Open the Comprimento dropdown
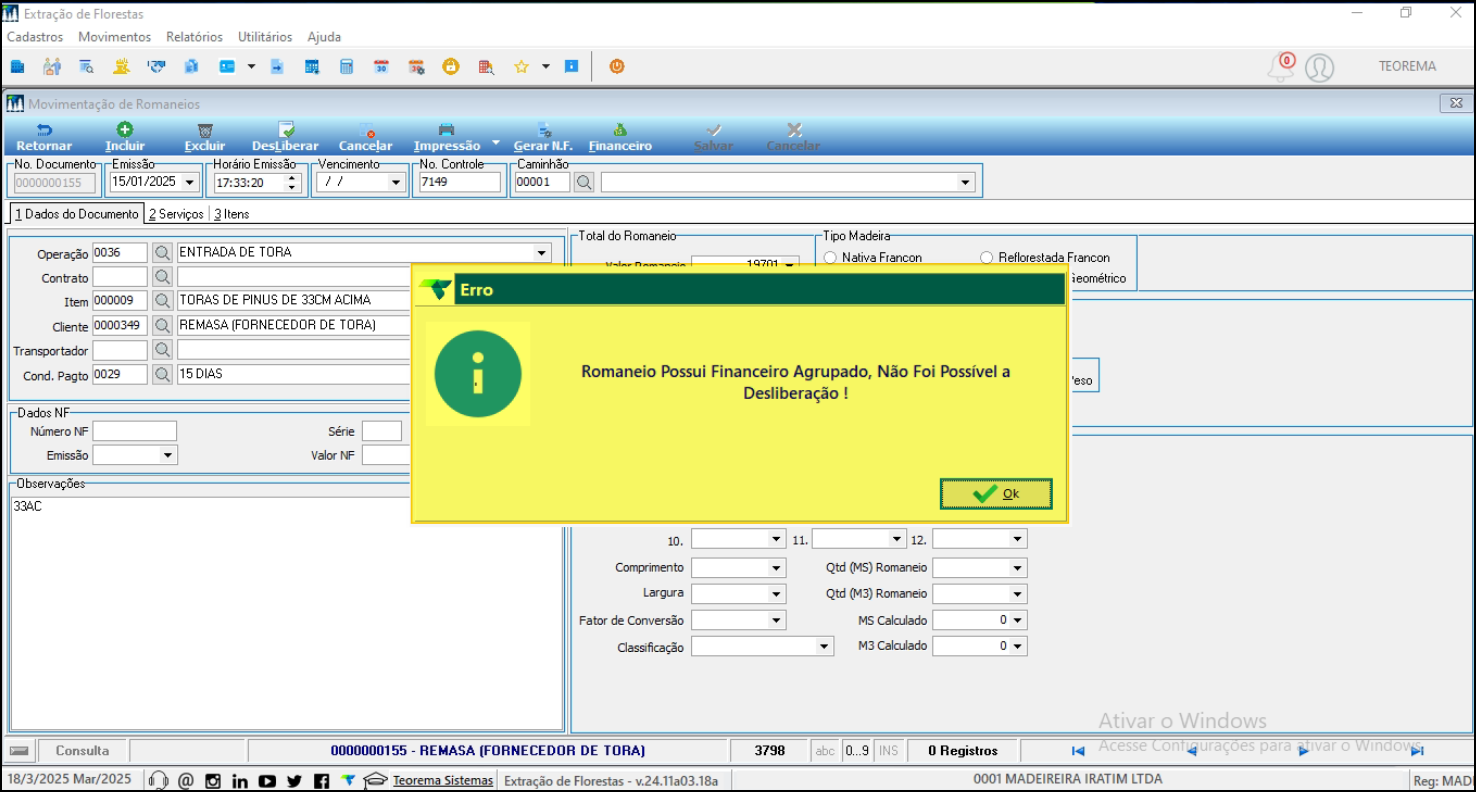 pyautogui.click(x=778, y=568)
